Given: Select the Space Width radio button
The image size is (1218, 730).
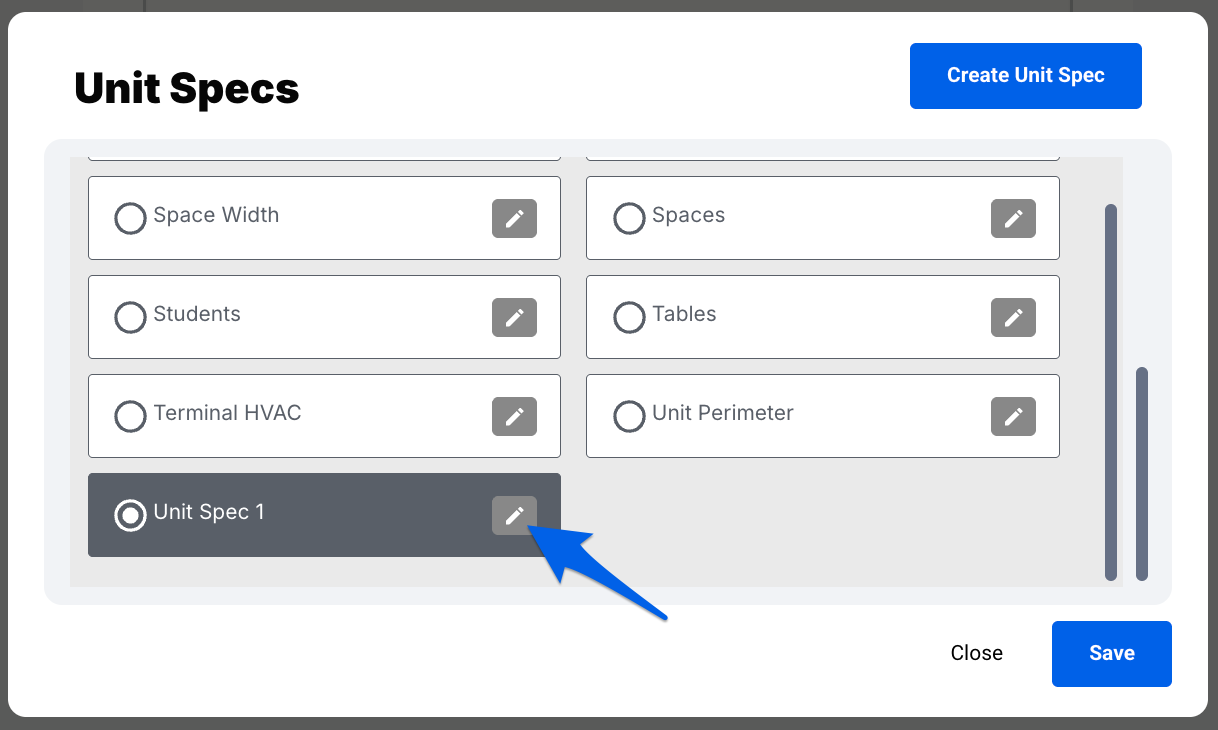Looking at the screenshot, I should pyautogui.click(x=130, y=219).
